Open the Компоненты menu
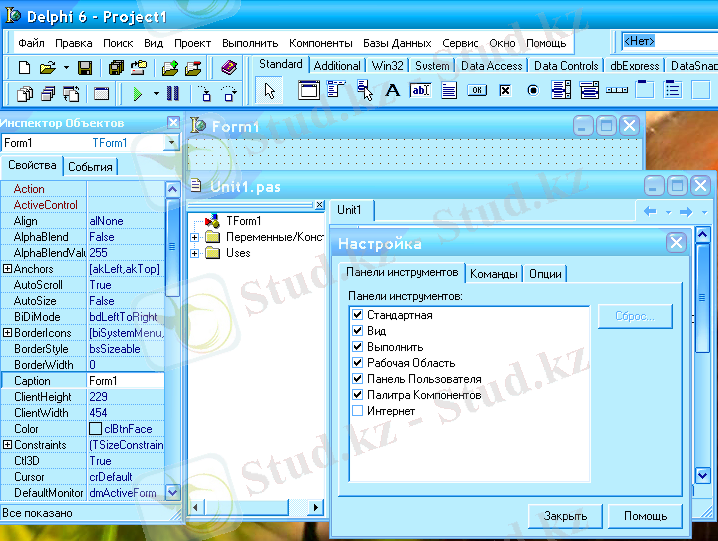Image resolution: width=718 pixels, height=541 pixels. 321,44
